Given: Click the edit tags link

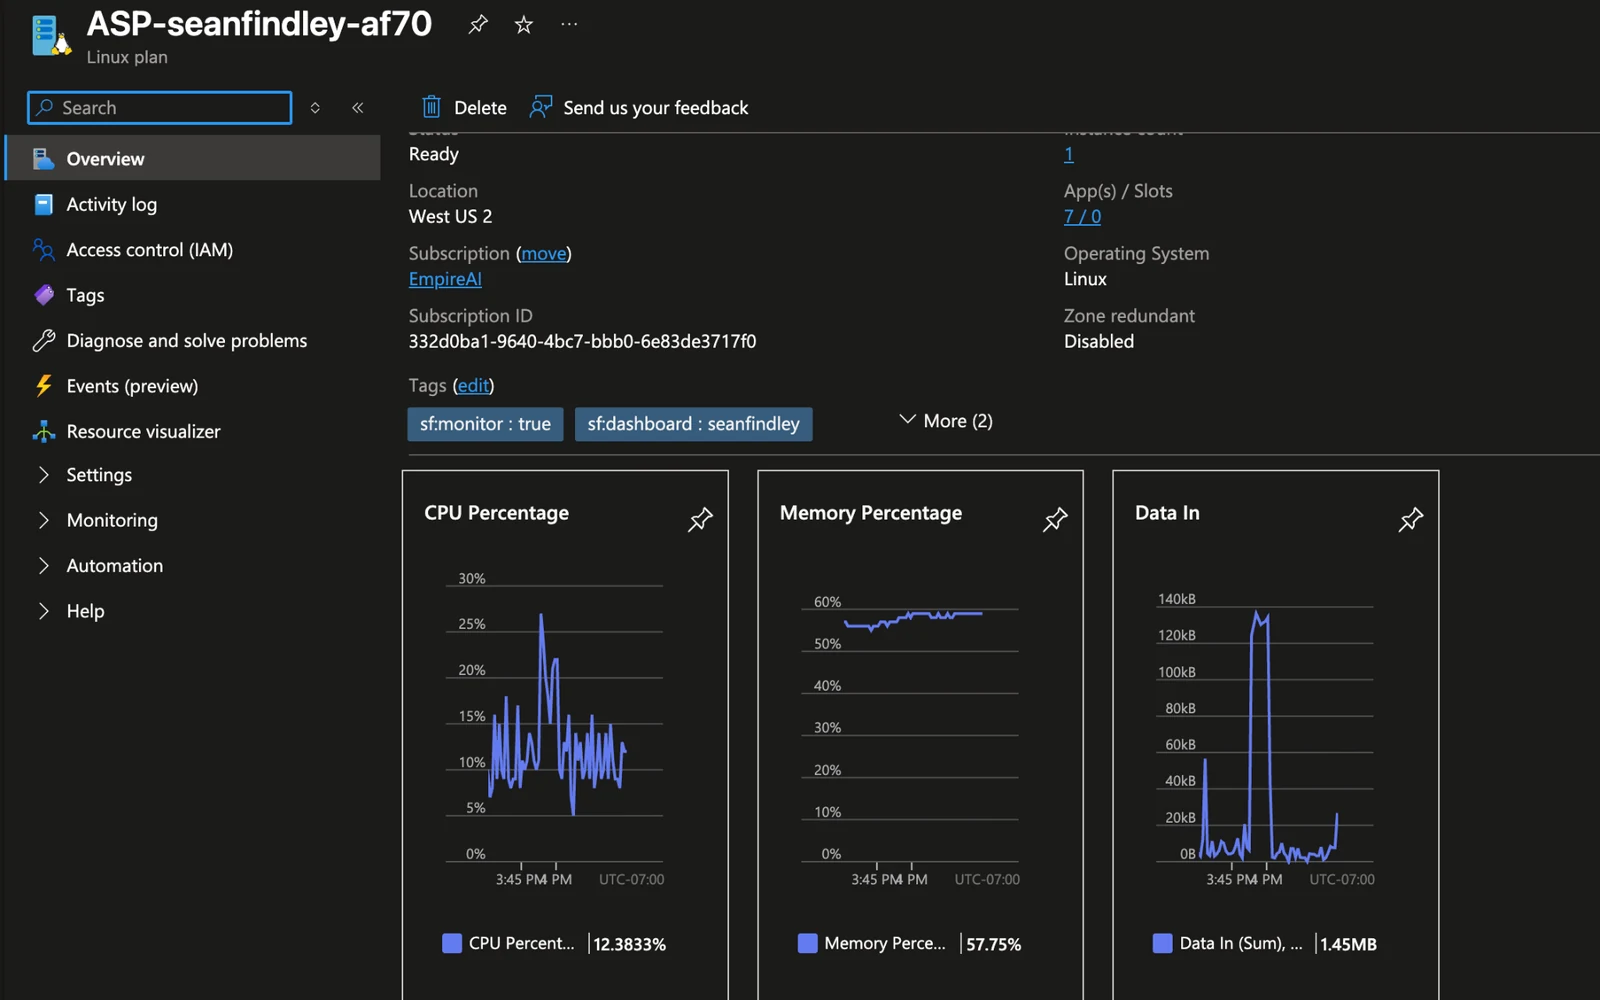Looking at the screenshot, I should [473, 386].
